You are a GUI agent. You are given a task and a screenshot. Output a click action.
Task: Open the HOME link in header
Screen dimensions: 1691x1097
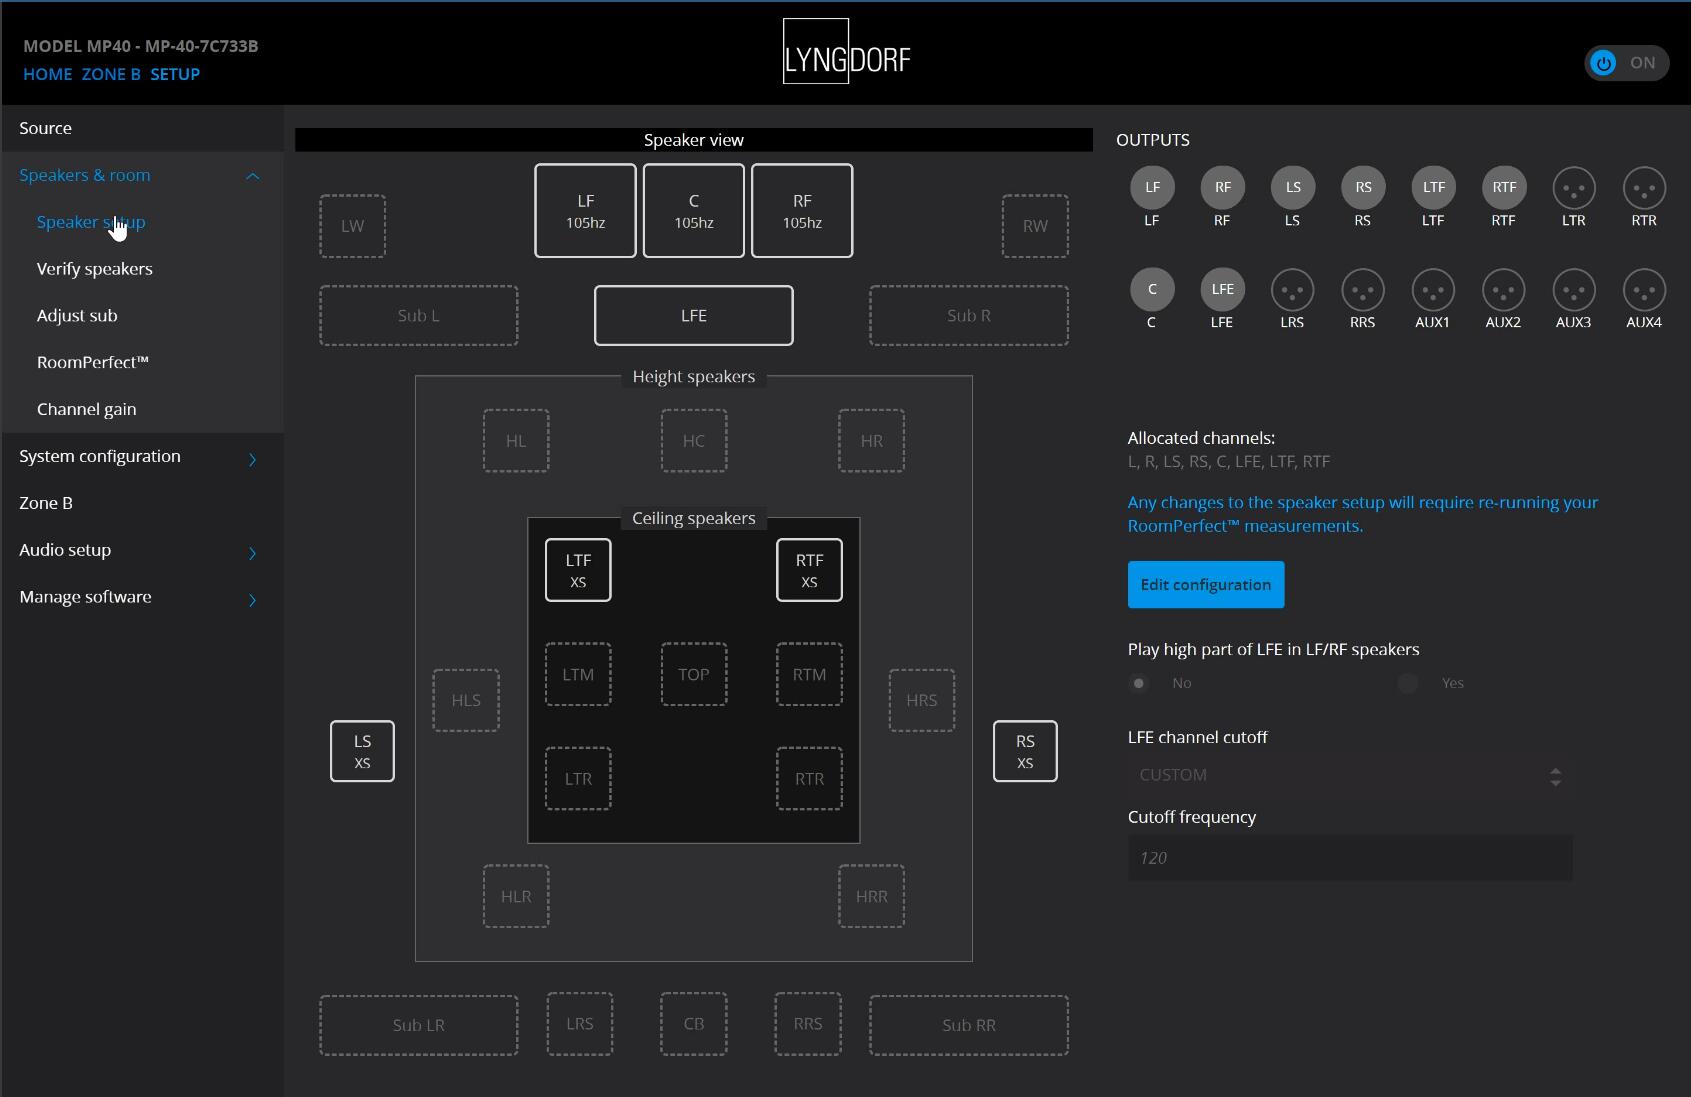pos(47,75)
